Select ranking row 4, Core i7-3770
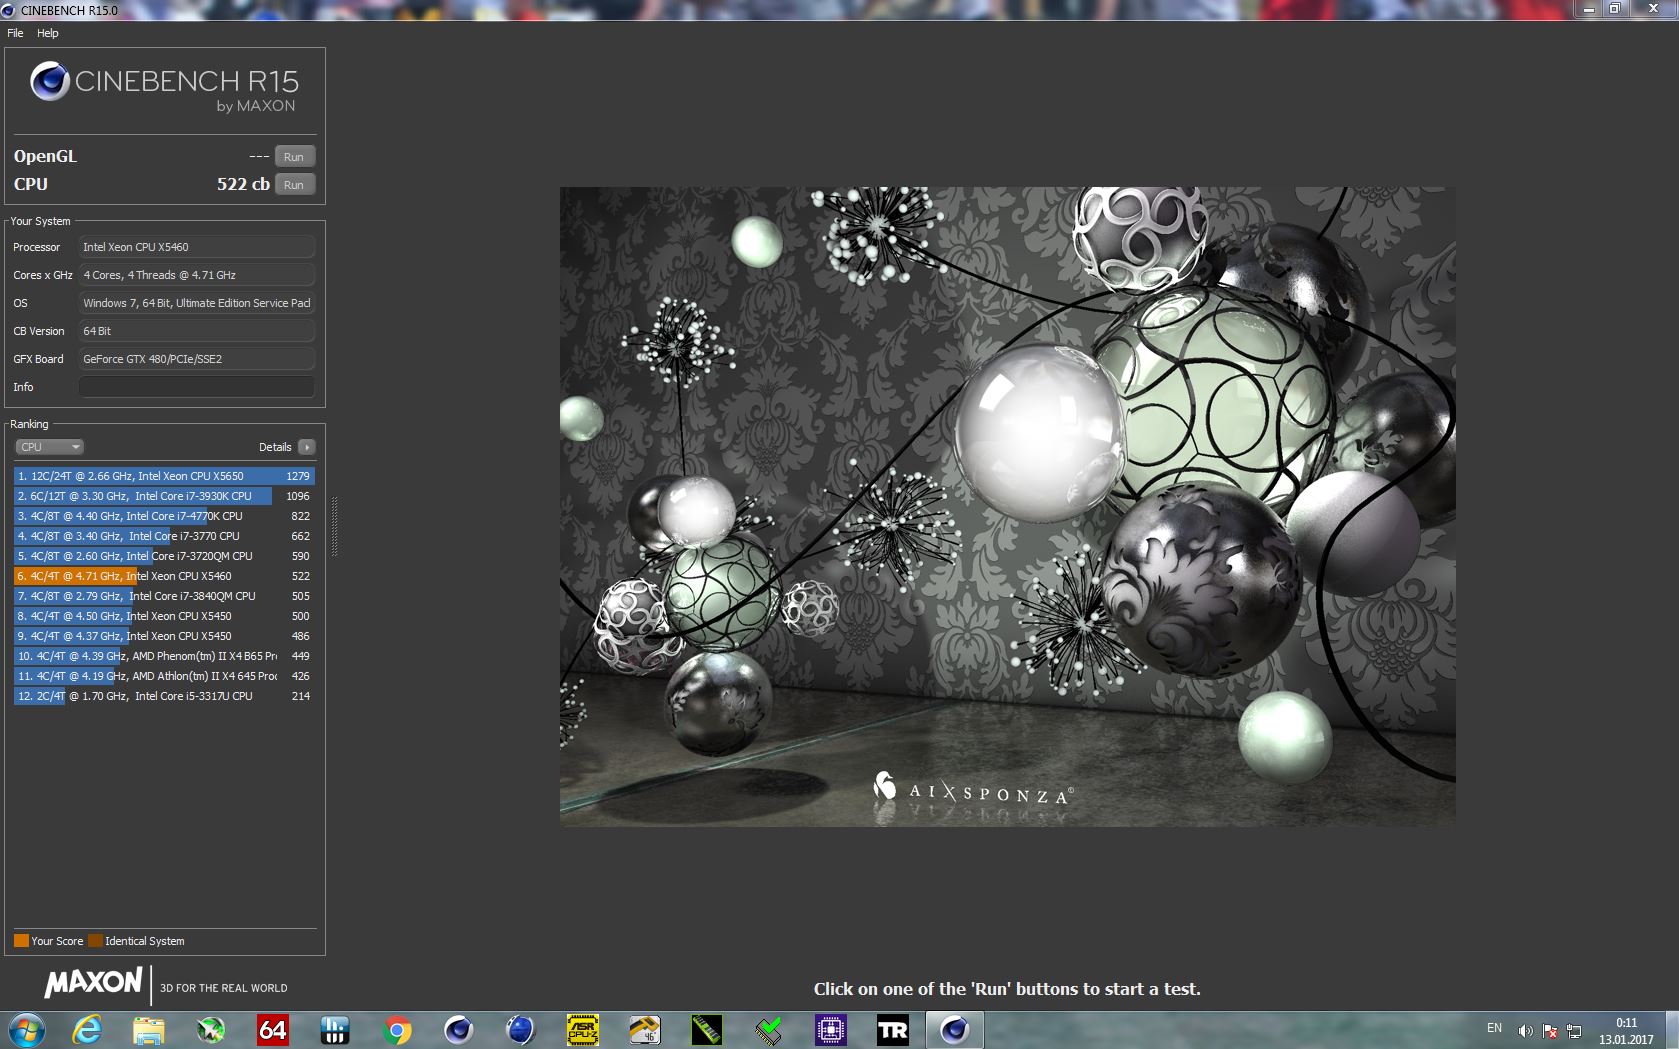1679x1049 pixels. pyautogui.click(x=164, y=536)
